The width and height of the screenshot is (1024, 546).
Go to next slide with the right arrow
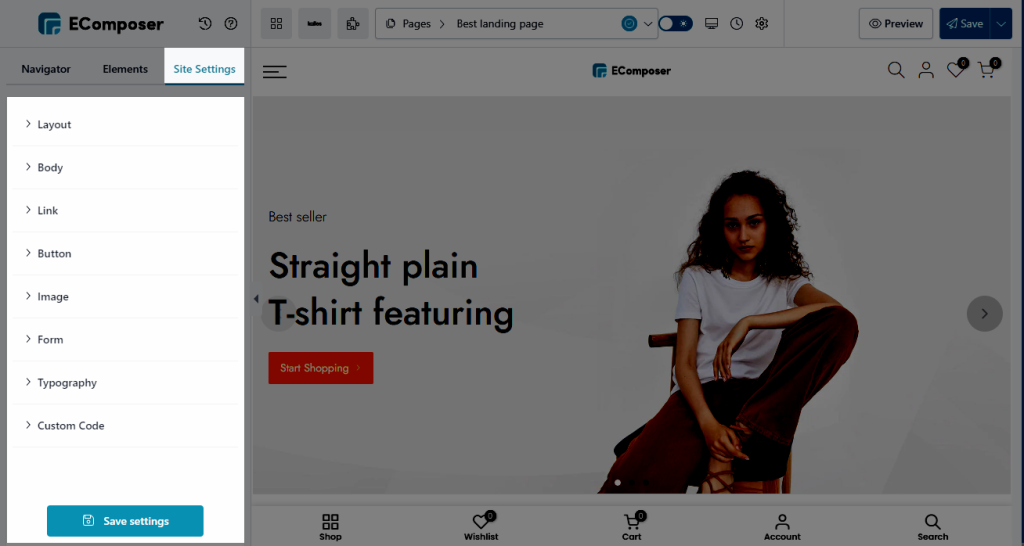(x=984, y=313)
